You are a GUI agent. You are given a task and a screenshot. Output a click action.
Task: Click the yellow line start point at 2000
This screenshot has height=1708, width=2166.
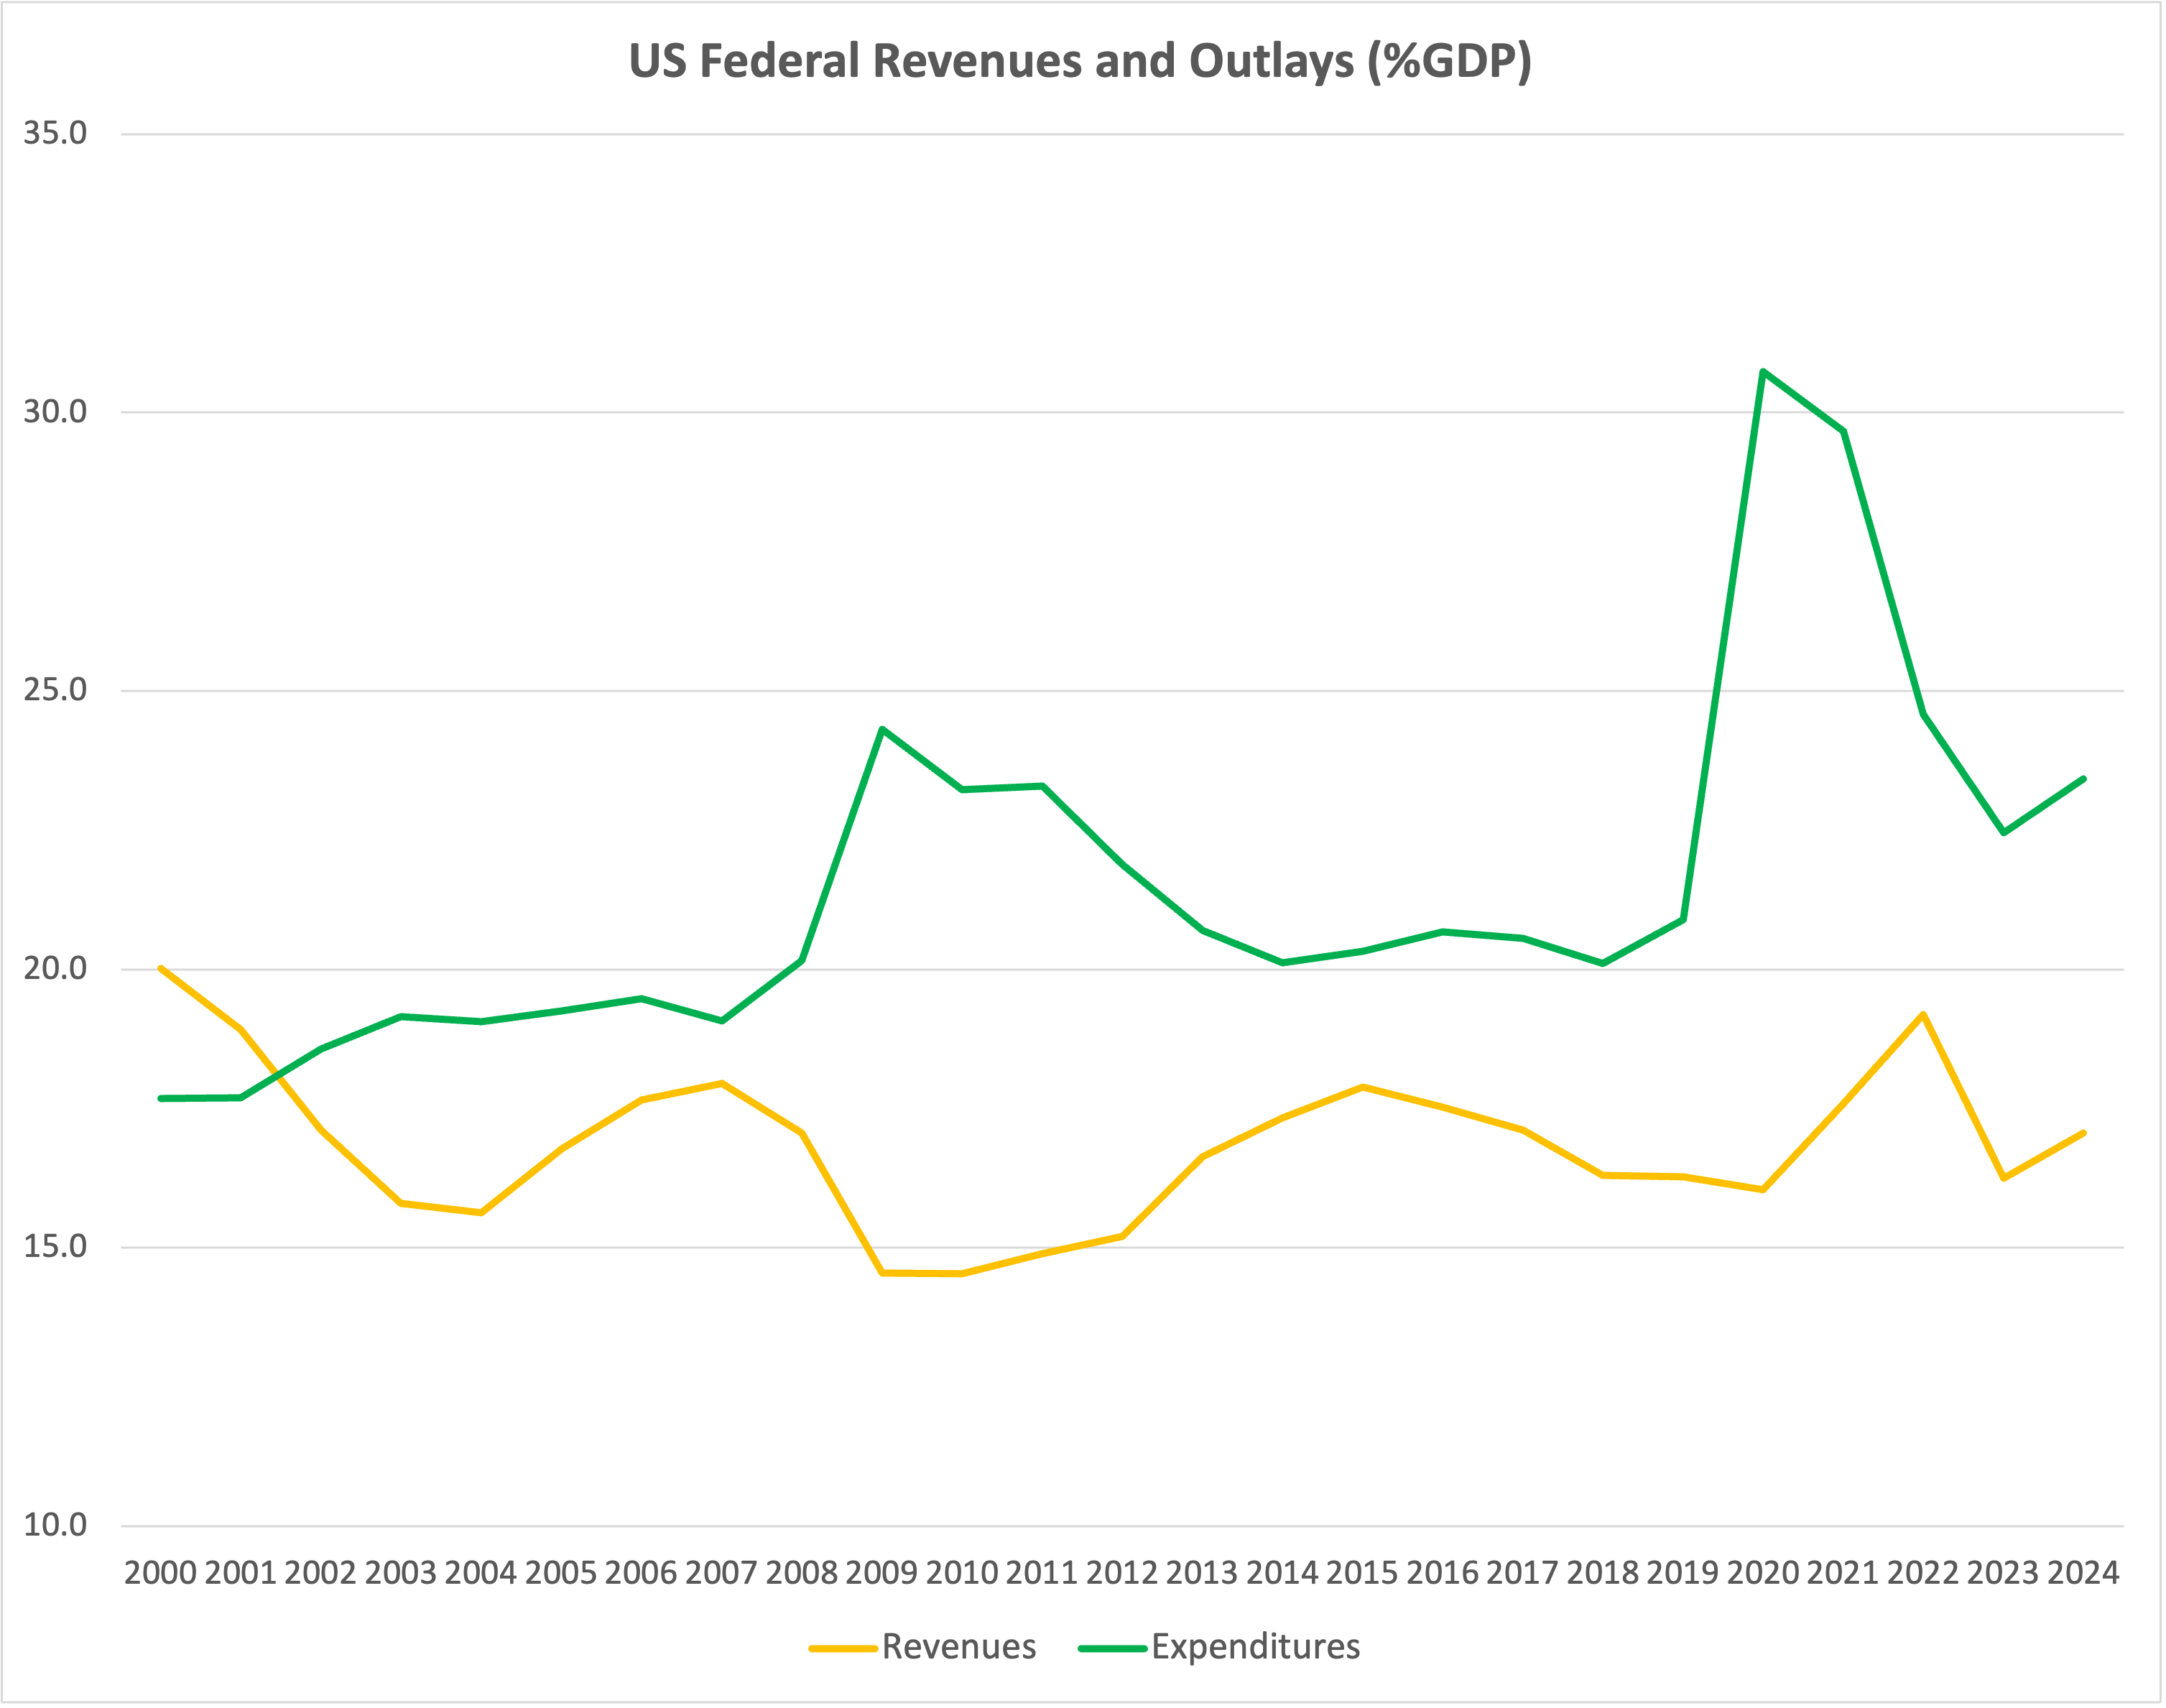coord(161,968)
